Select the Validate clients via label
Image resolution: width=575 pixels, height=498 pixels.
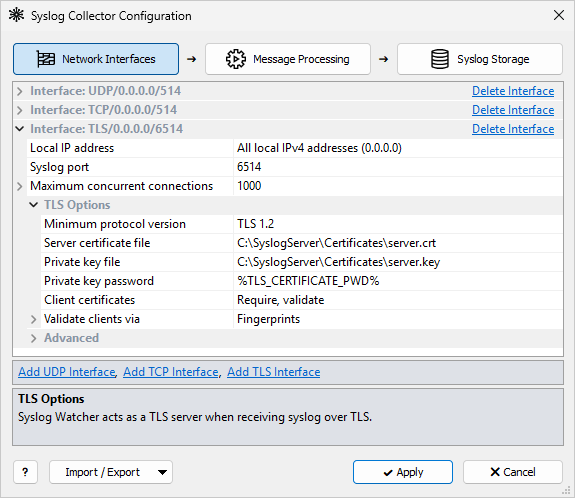point(92,319)
